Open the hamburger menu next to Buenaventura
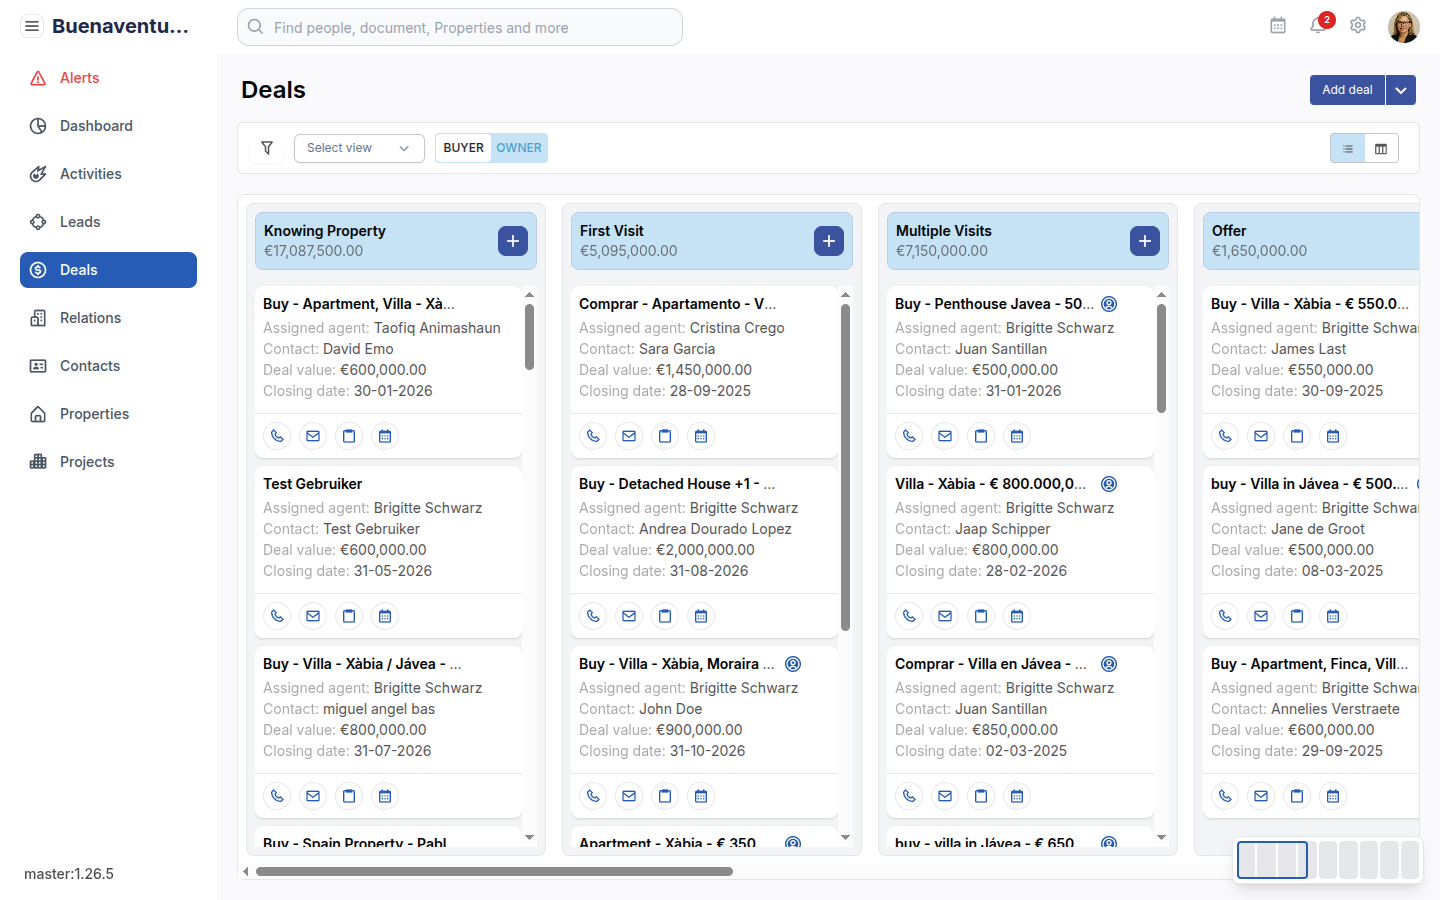 point(32,26)
